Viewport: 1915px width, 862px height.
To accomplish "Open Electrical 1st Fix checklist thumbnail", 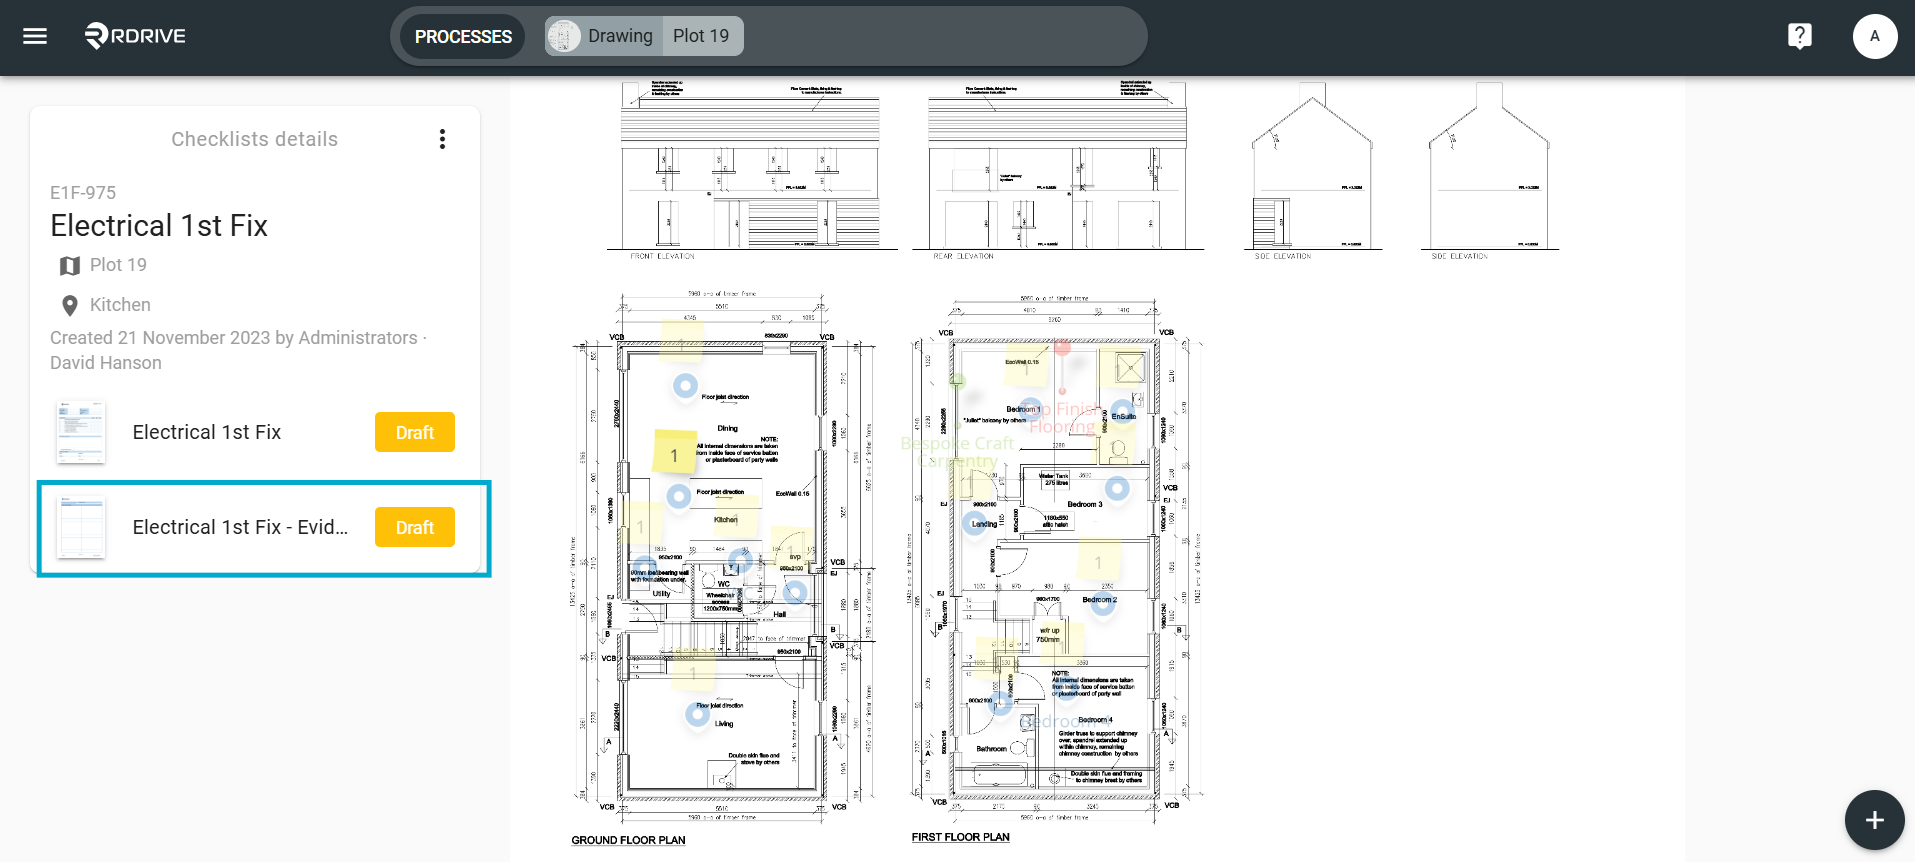I will [x=81, y=432].
